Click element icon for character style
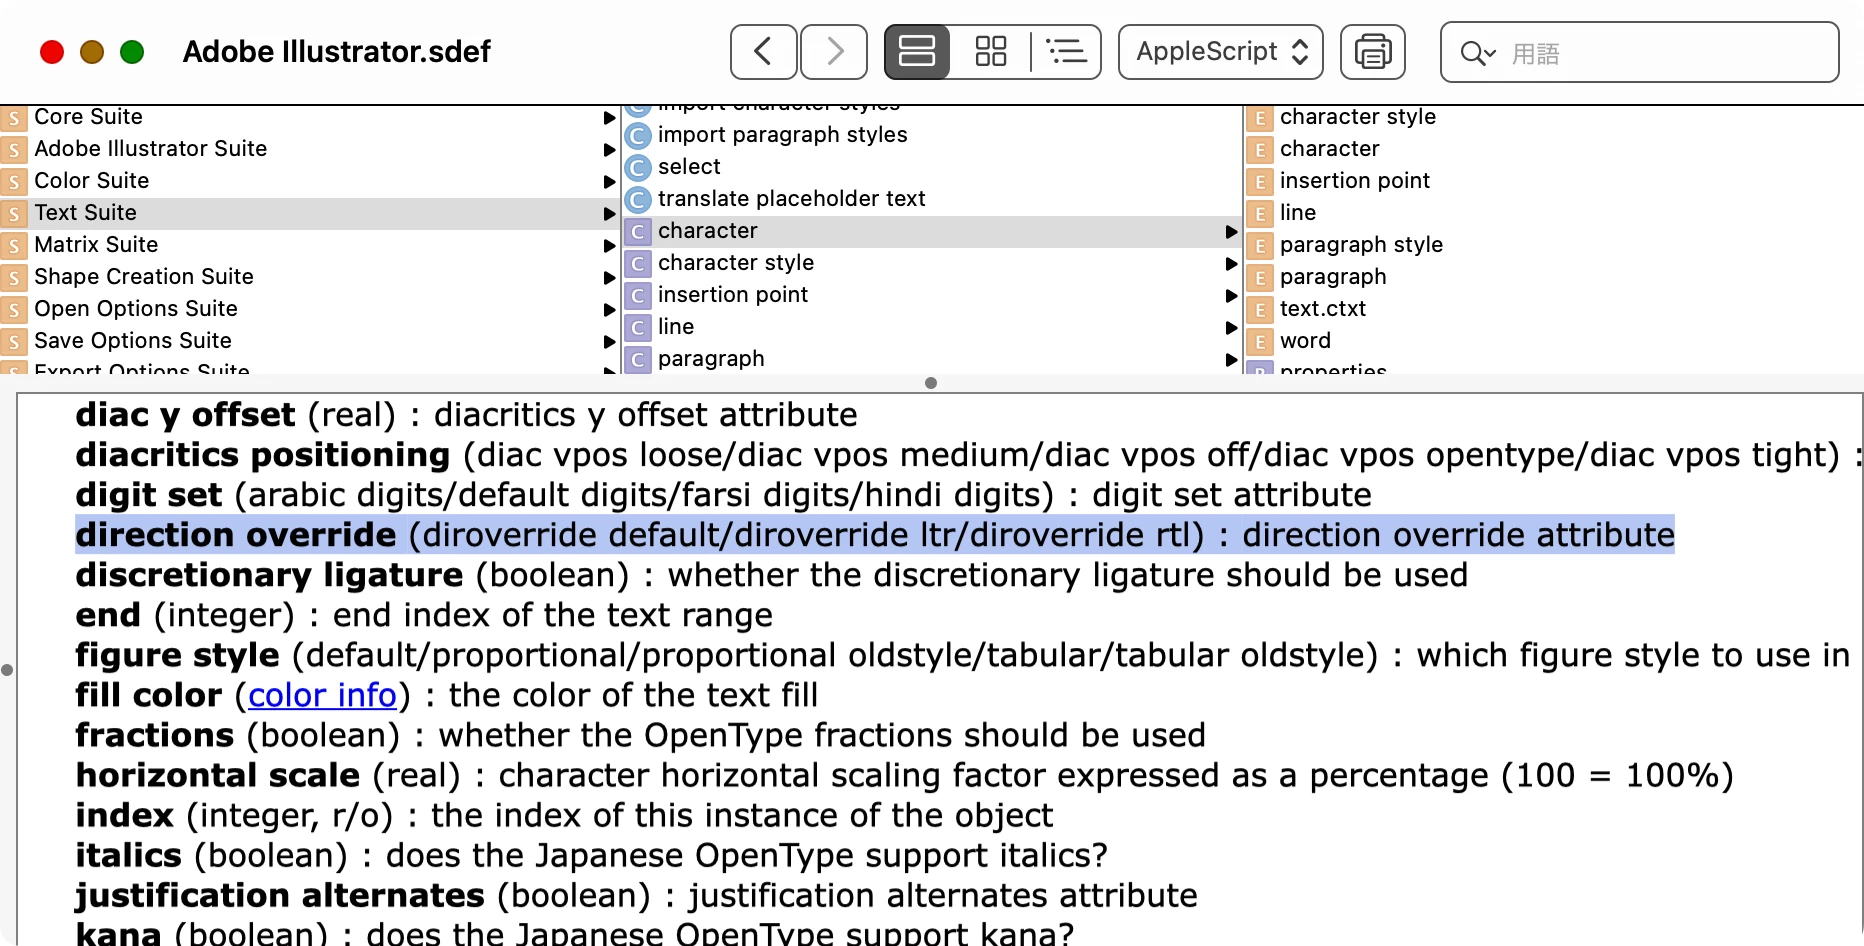The height and width of the screenshot is (946, 1864). tap(1260, 118)
